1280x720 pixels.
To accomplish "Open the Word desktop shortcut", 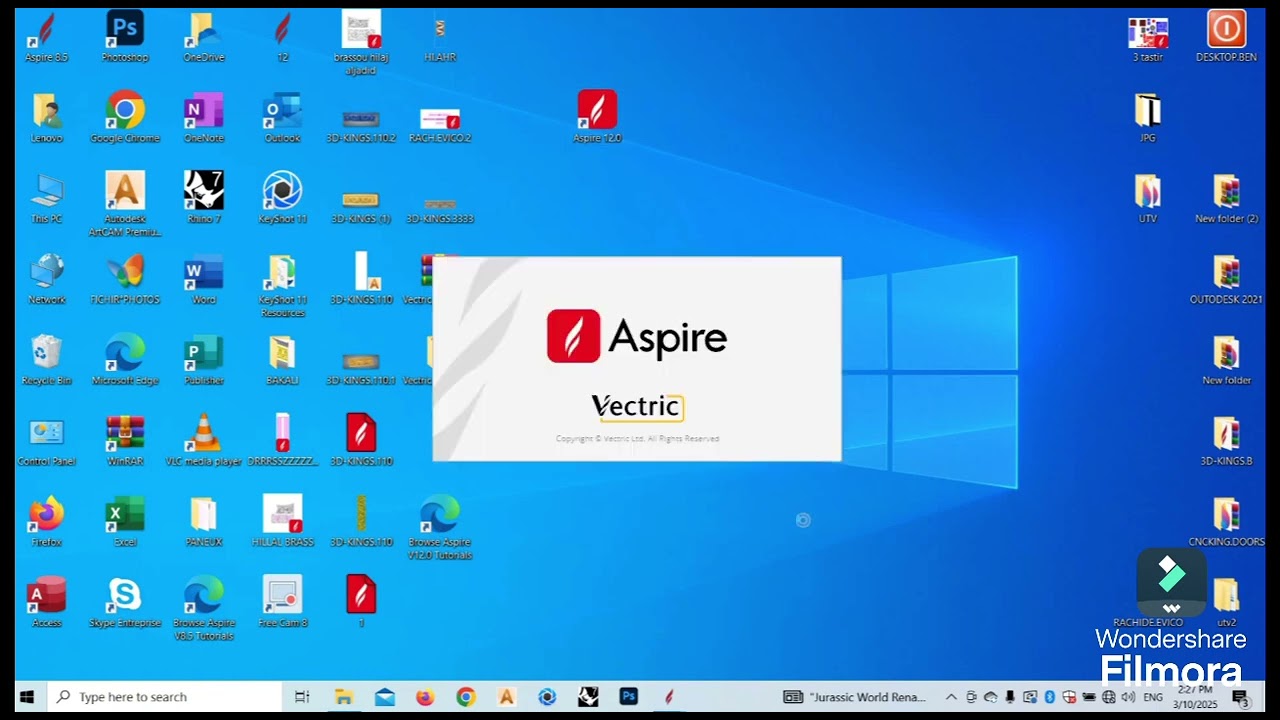I will [204, 280].
